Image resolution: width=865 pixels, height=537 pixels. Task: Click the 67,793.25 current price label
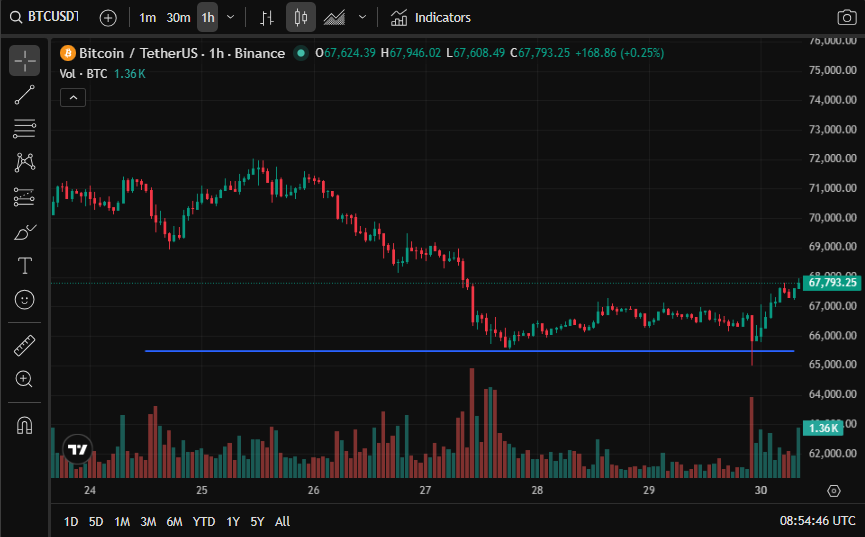[832, 283]
